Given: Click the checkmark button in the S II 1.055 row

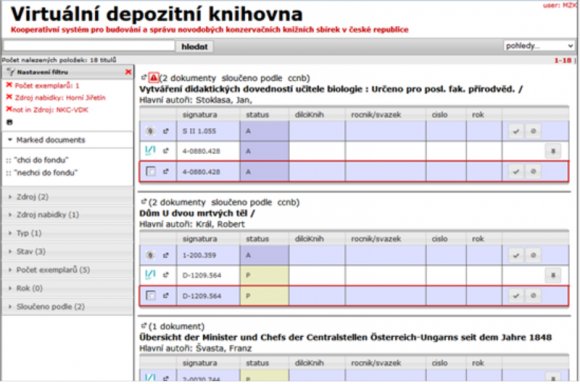Looking at the screenshot, I should point(516,131).
